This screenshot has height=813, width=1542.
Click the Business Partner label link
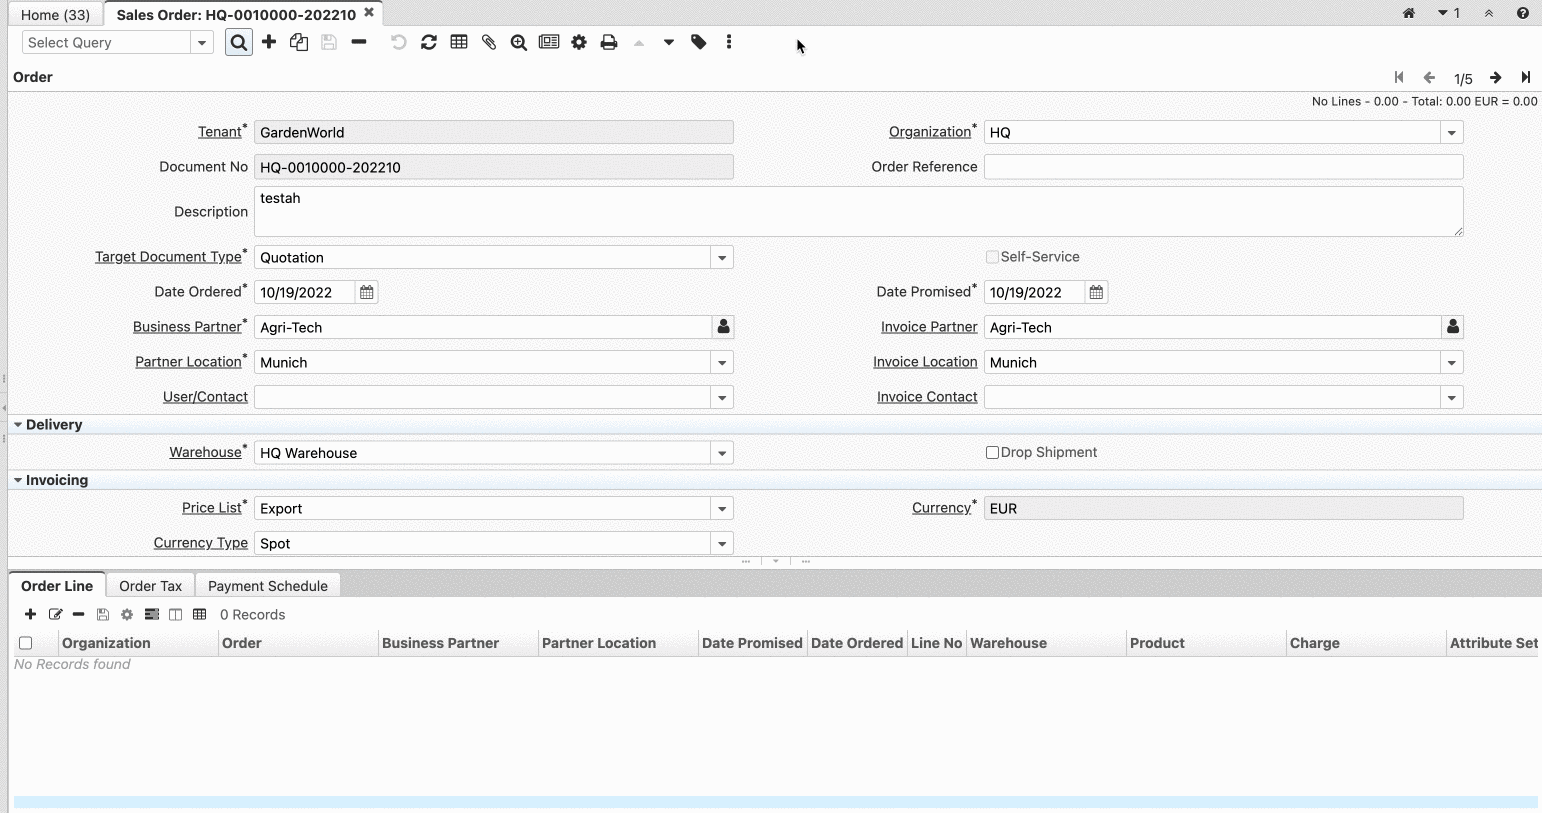coord(187,327)
